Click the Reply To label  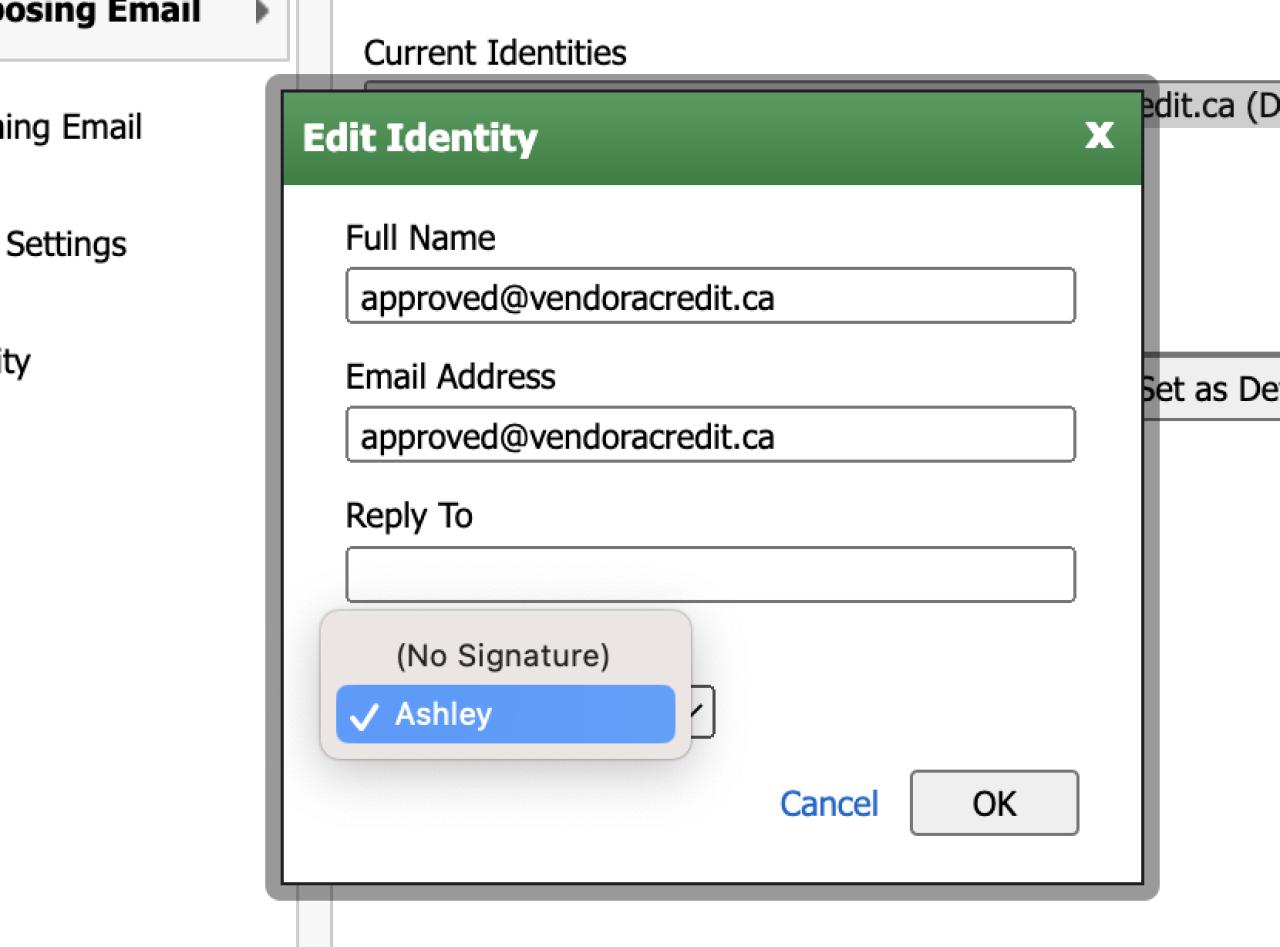click(x=409, y=516)
